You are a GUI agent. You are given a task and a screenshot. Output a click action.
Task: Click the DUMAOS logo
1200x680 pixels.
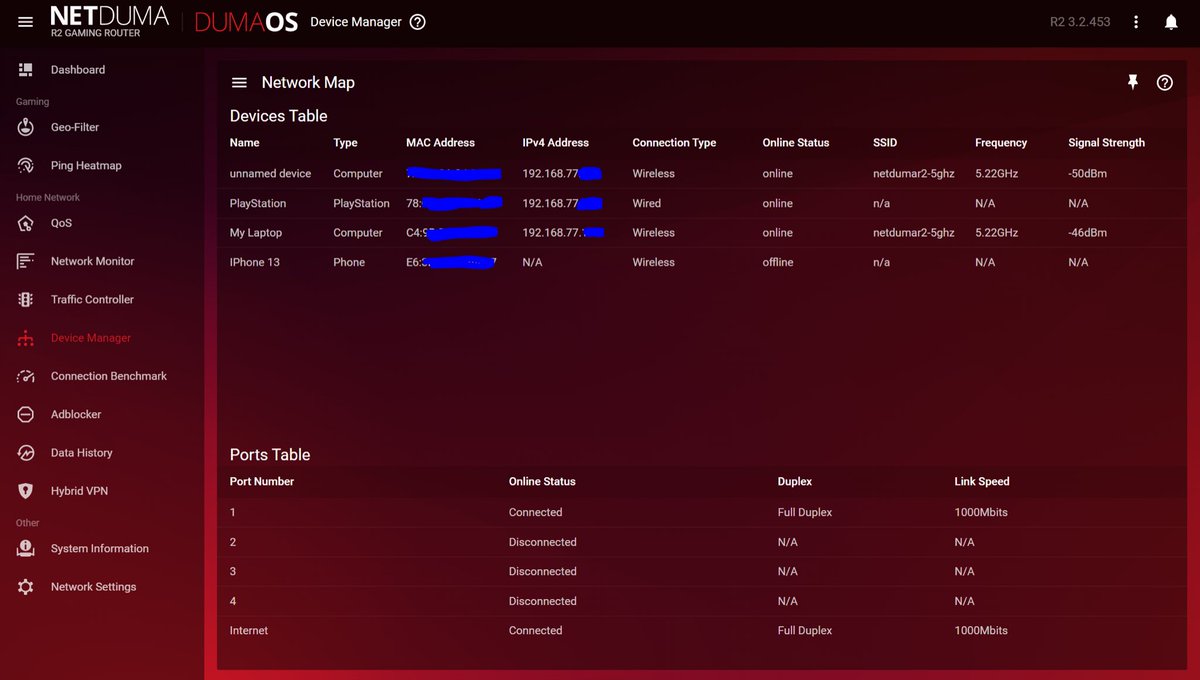[x=246, y=22]
